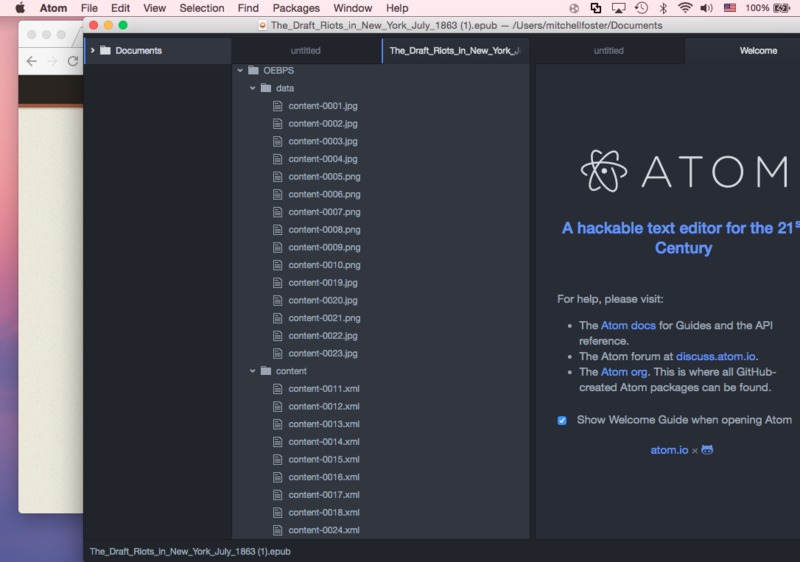Click the file icon beside content-0021.png
The width and height of the screenshot is (800, 562).
coord(277,318)
